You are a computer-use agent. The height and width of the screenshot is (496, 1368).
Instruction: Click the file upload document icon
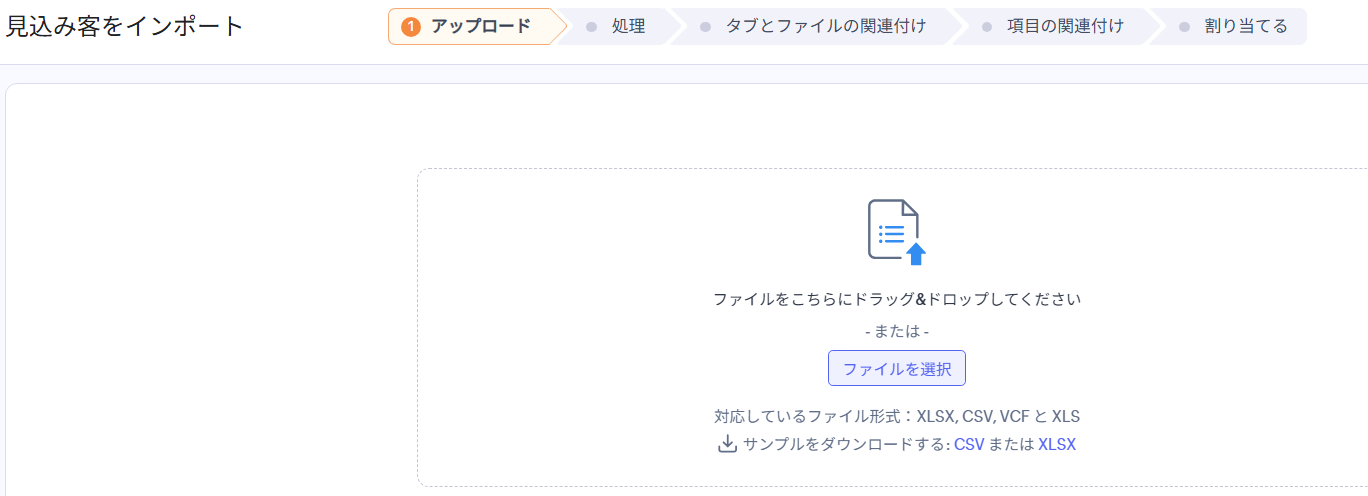(897, 232)
